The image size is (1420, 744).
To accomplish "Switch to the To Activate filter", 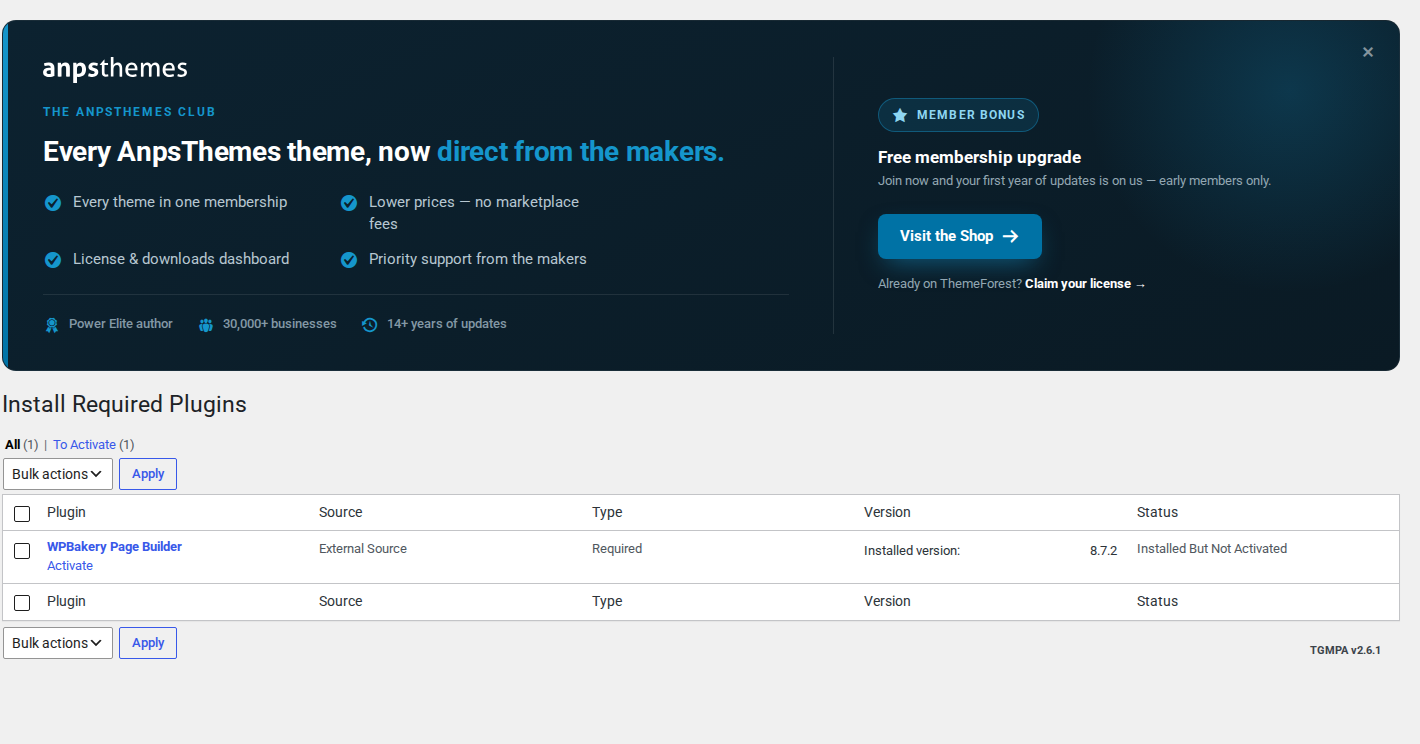I will click(84, 445).
